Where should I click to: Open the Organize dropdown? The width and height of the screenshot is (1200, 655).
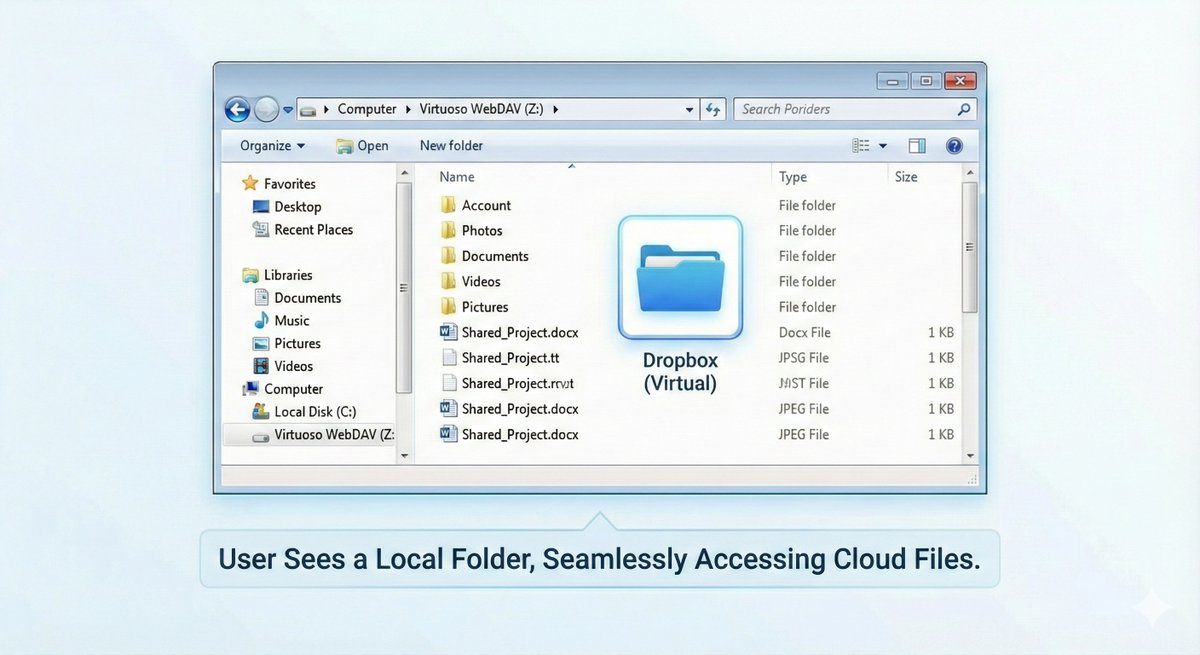click(x=268, y=145)
